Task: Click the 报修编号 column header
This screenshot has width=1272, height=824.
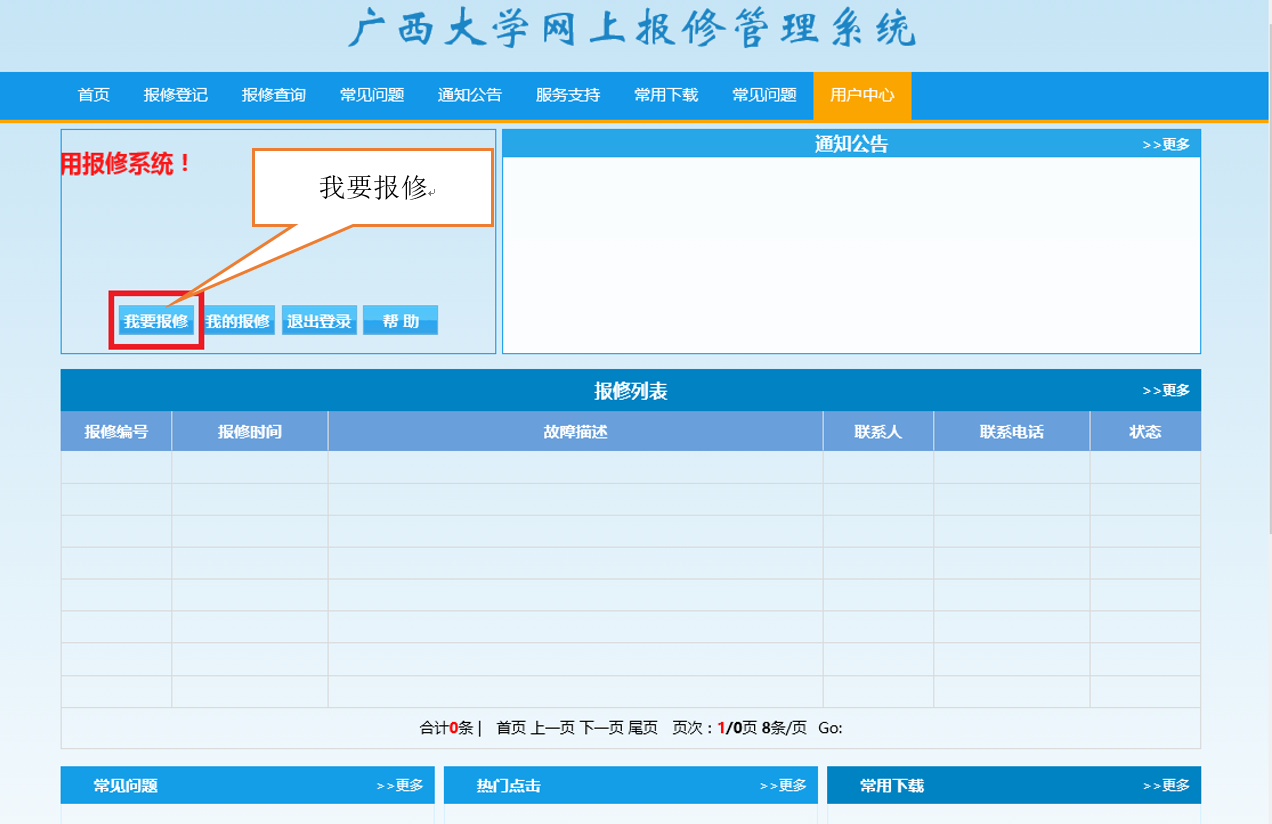Action: 116,432
